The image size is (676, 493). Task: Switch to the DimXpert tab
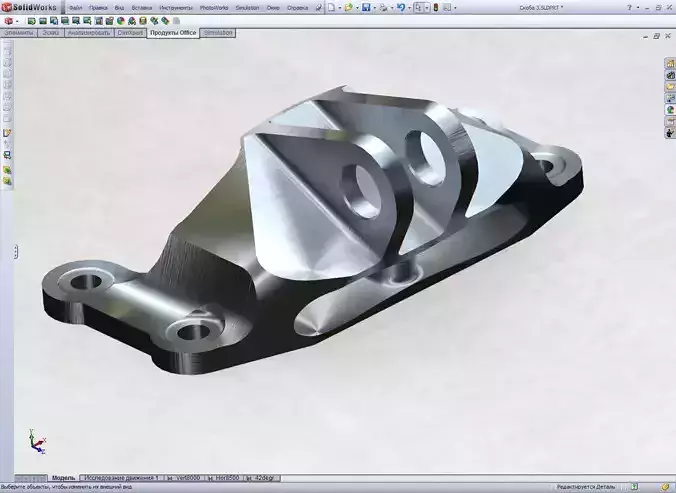pos(130,33)
